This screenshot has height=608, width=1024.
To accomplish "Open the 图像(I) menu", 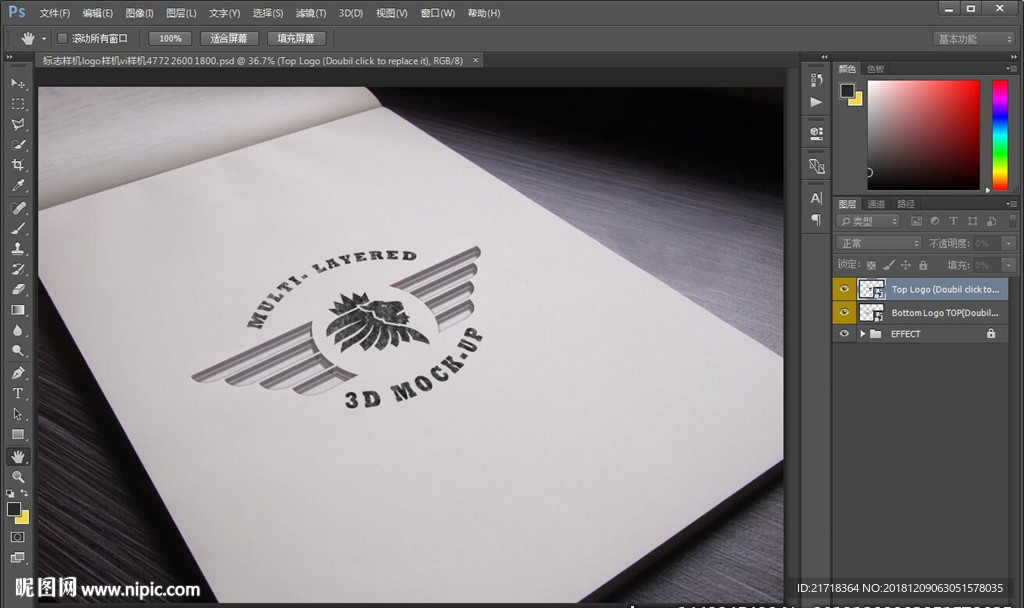I will click(139, 13).
